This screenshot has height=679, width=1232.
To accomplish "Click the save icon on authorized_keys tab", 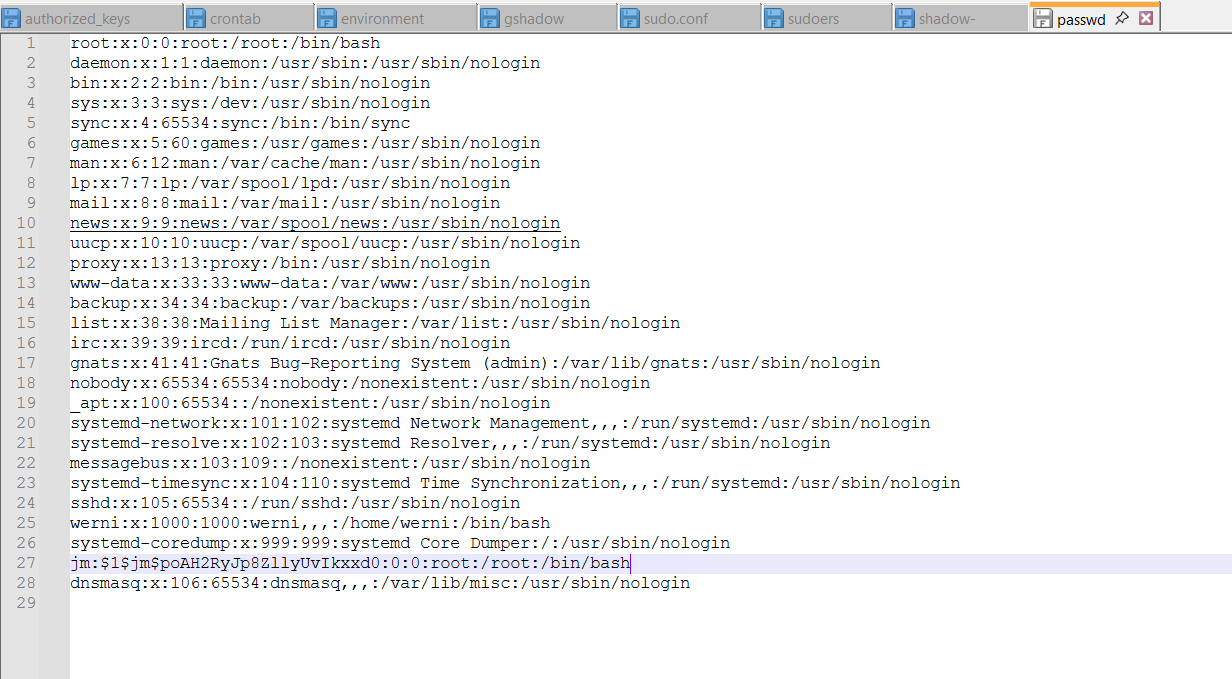I will (x=11, y=19).
